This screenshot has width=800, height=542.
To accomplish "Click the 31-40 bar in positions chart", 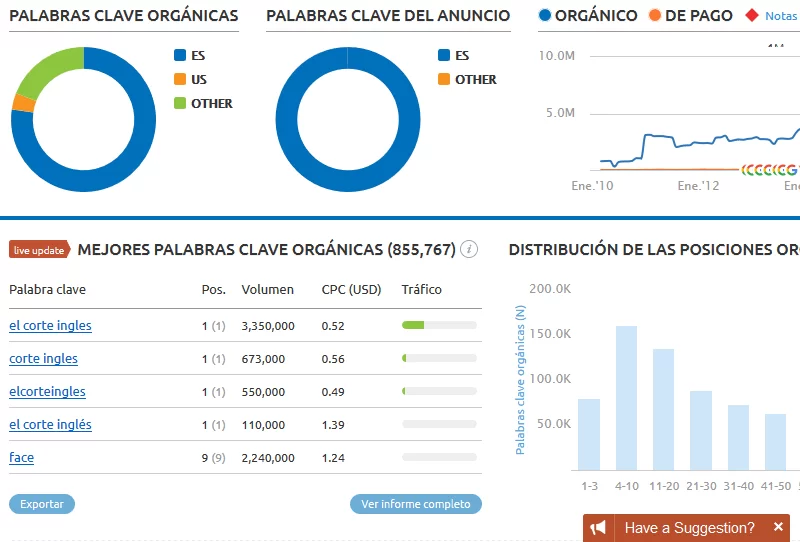I will [x=738, y=437].
